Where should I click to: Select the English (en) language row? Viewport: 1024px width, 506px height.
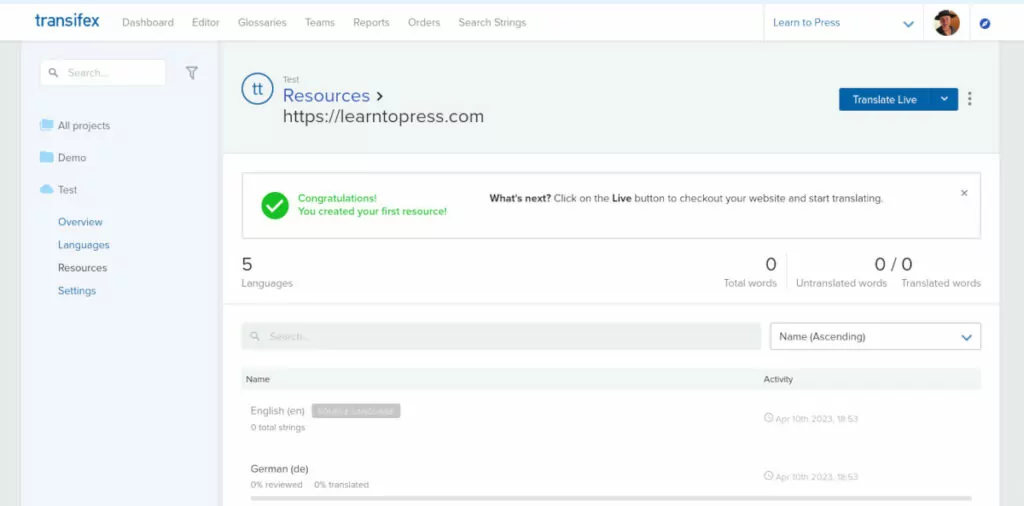[x=611, y=418]
